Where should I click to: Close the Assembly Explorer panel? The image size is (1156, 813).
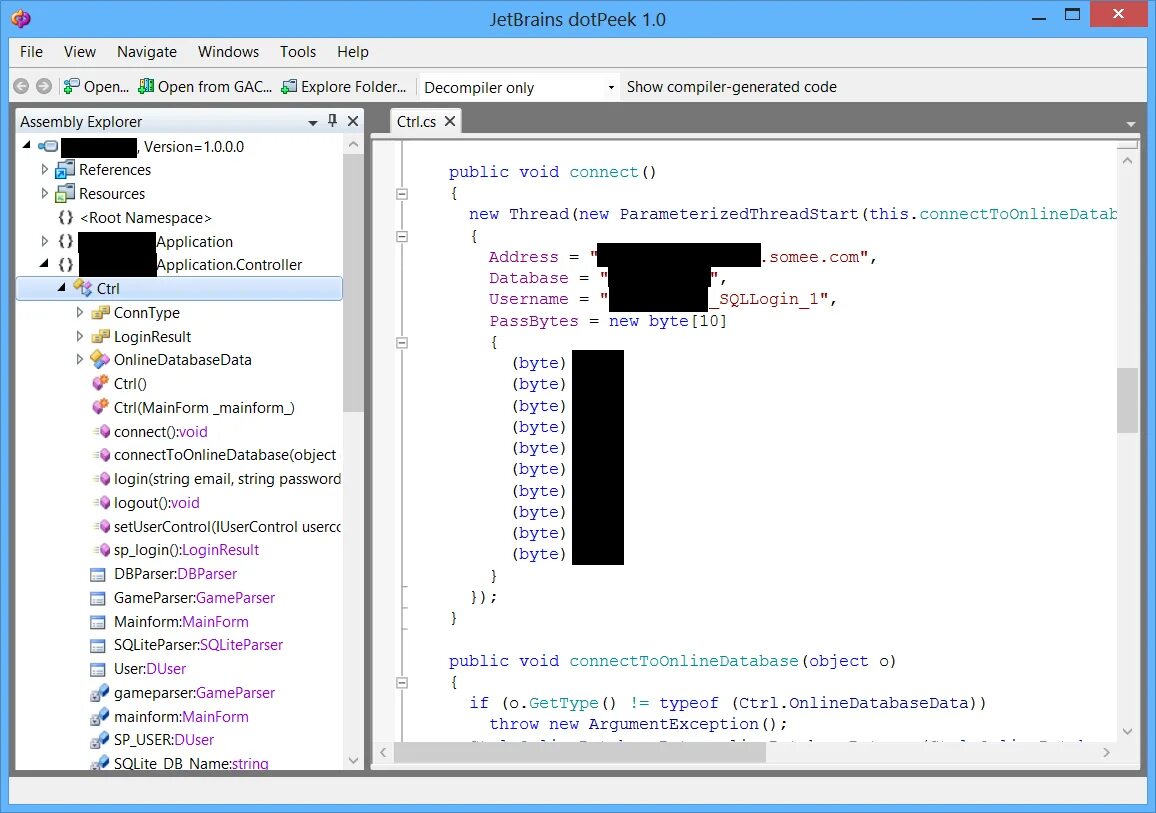pyautogui.click(x=352, y=121)
